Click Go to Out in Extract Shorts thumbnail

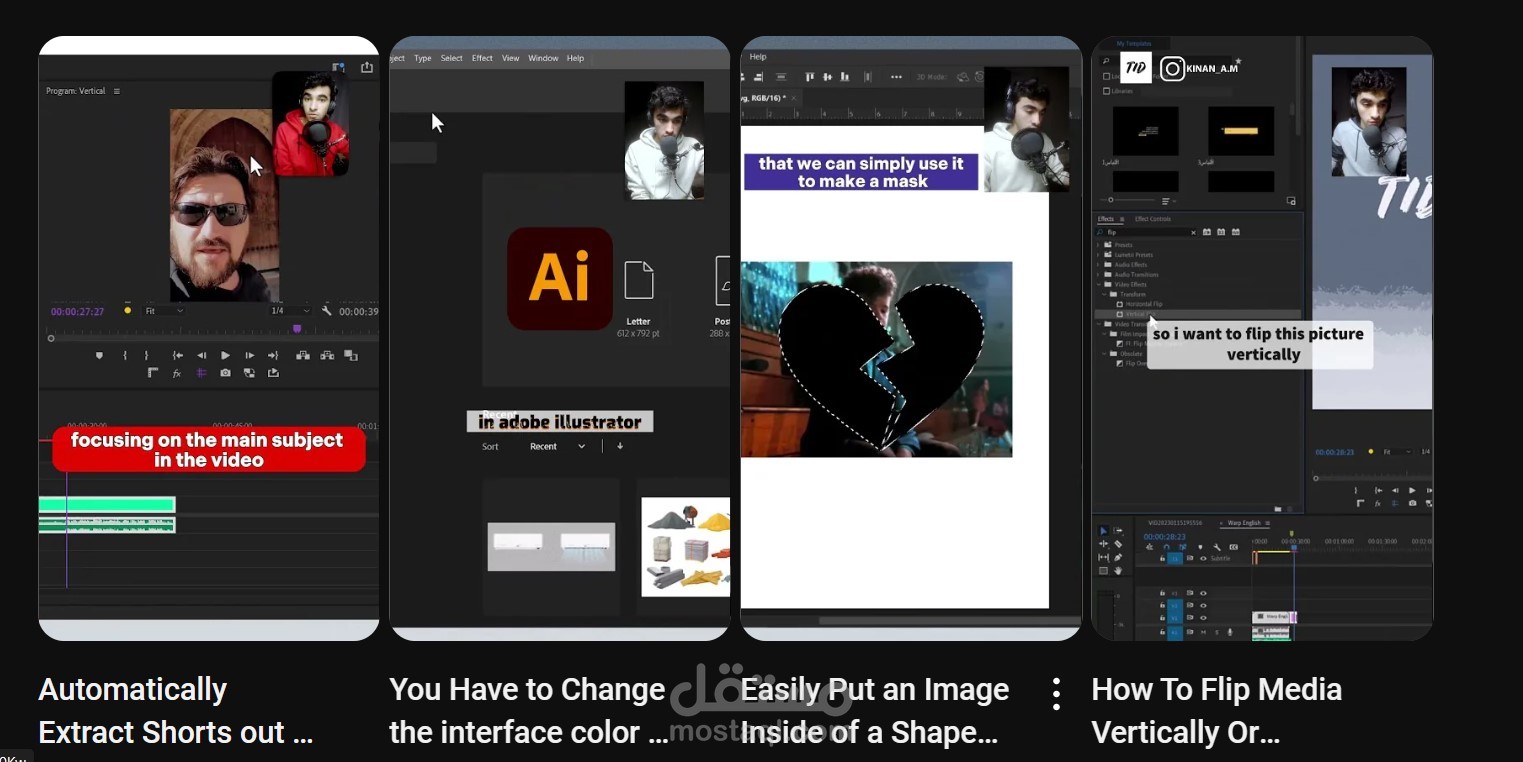(x=273, y=356)
